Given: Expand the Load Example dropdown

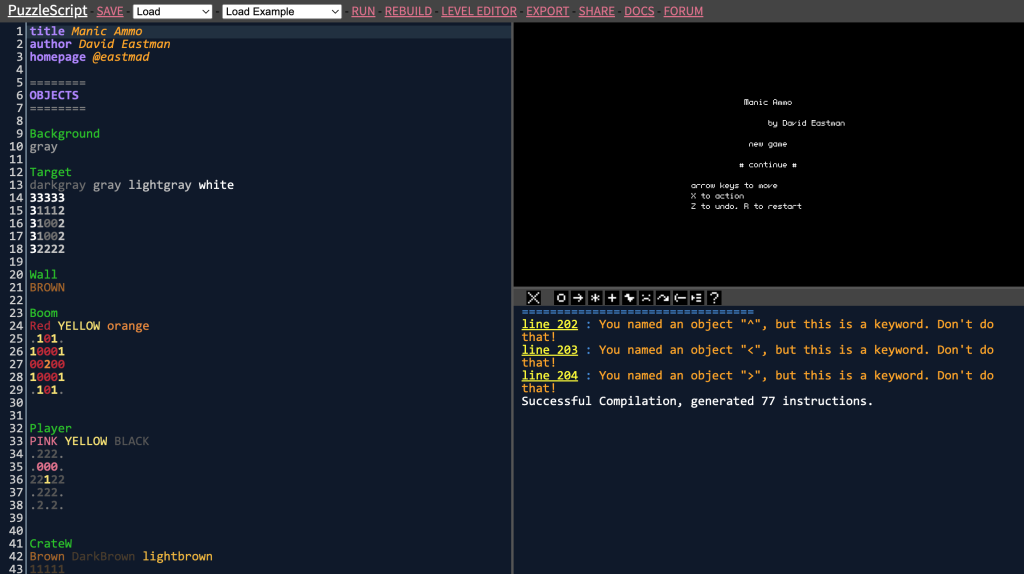Looking at the screenshot, I should coord(282,12).
